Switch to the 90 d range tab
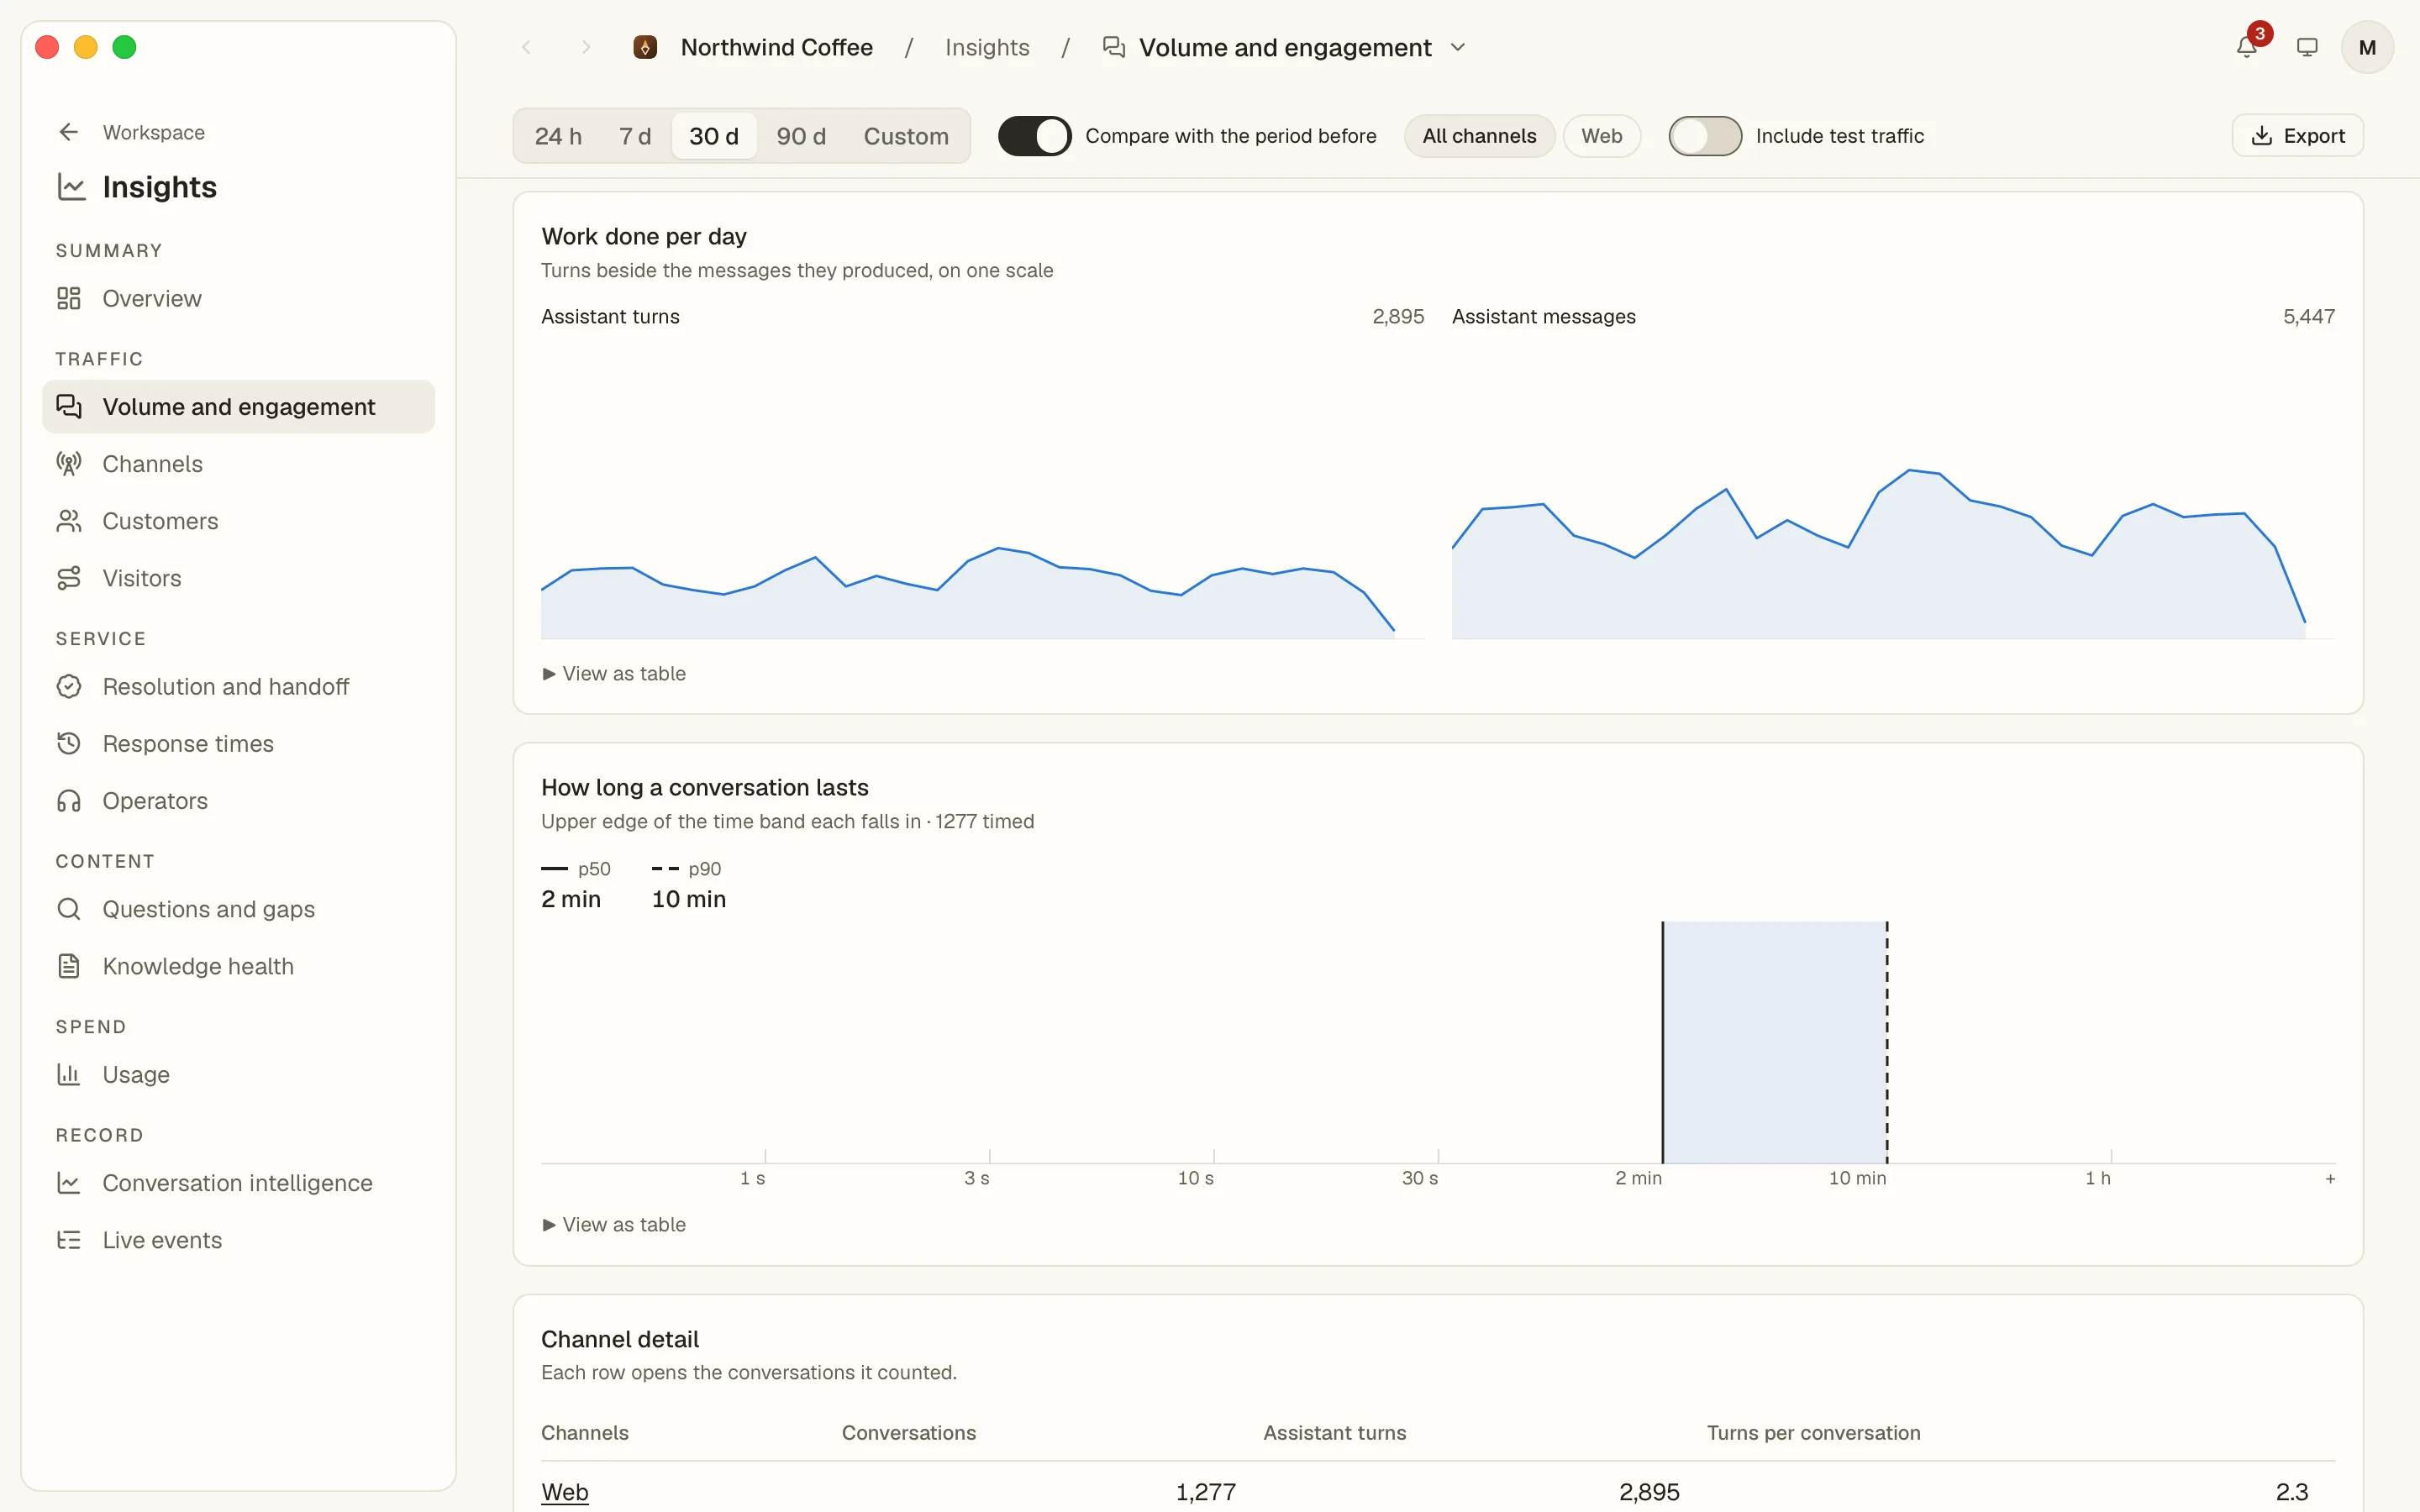2420x1512 pixels. pyautogui.click(x=801, y=136)
